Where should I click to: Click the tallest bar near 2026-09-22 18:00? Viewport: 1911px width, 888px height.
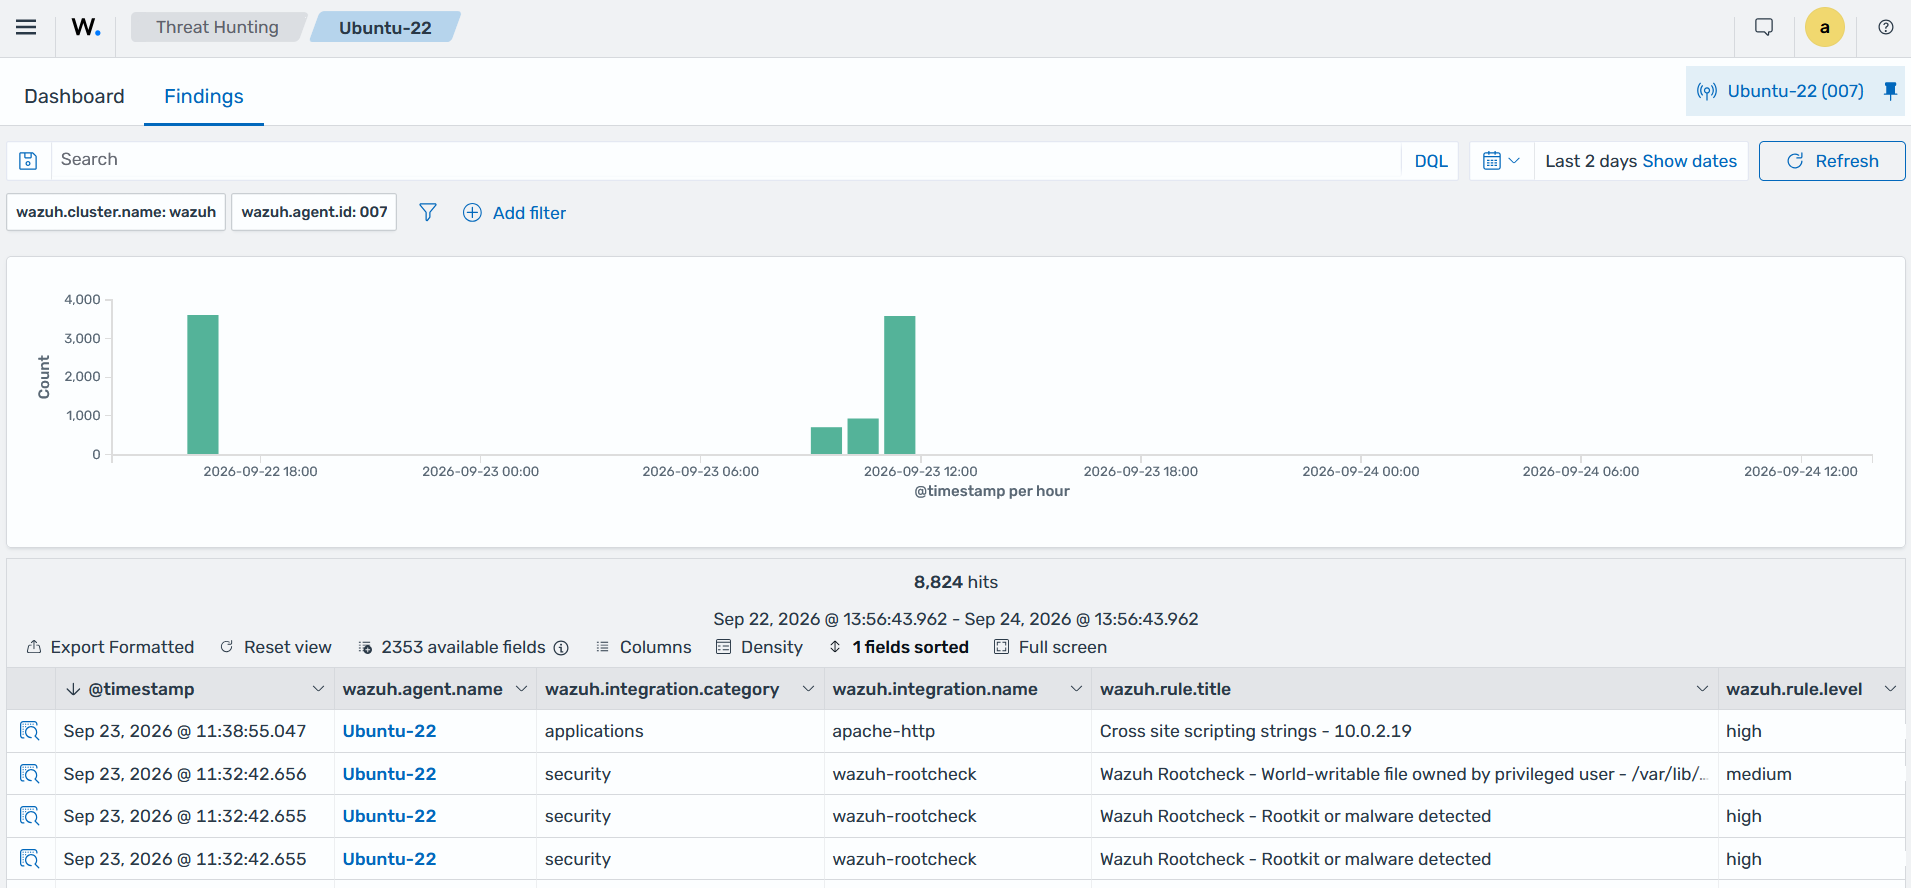203,385
